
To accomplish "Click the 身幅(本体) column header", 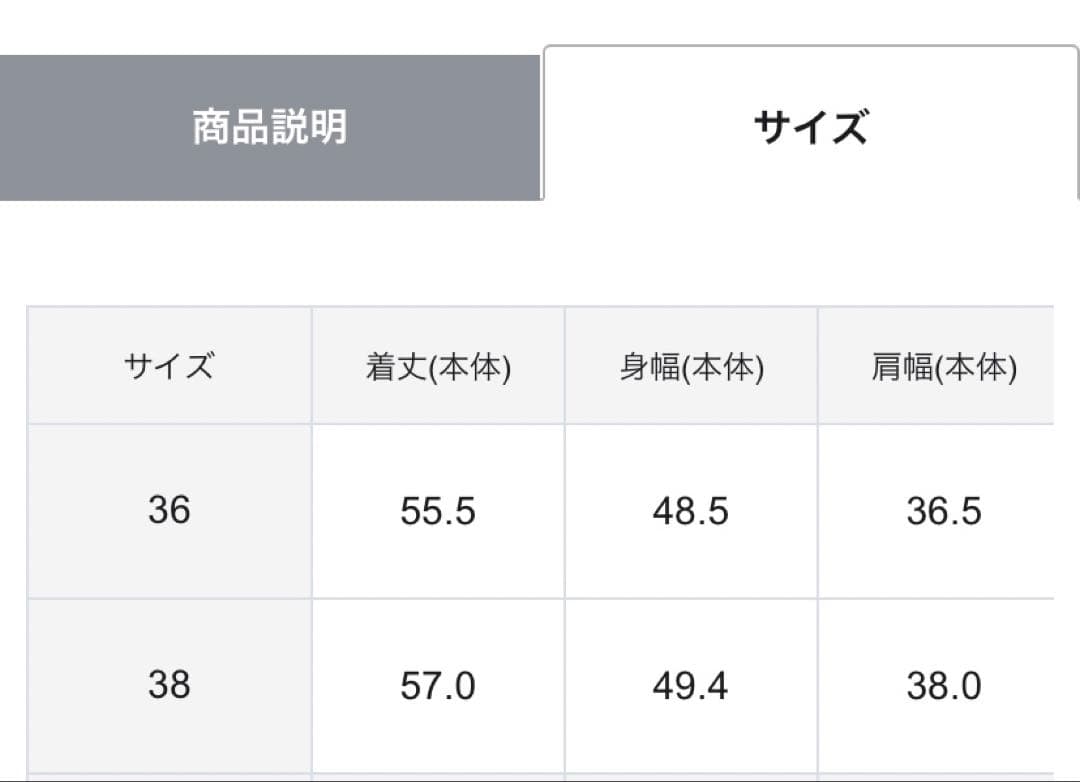I will click(691, 367).
